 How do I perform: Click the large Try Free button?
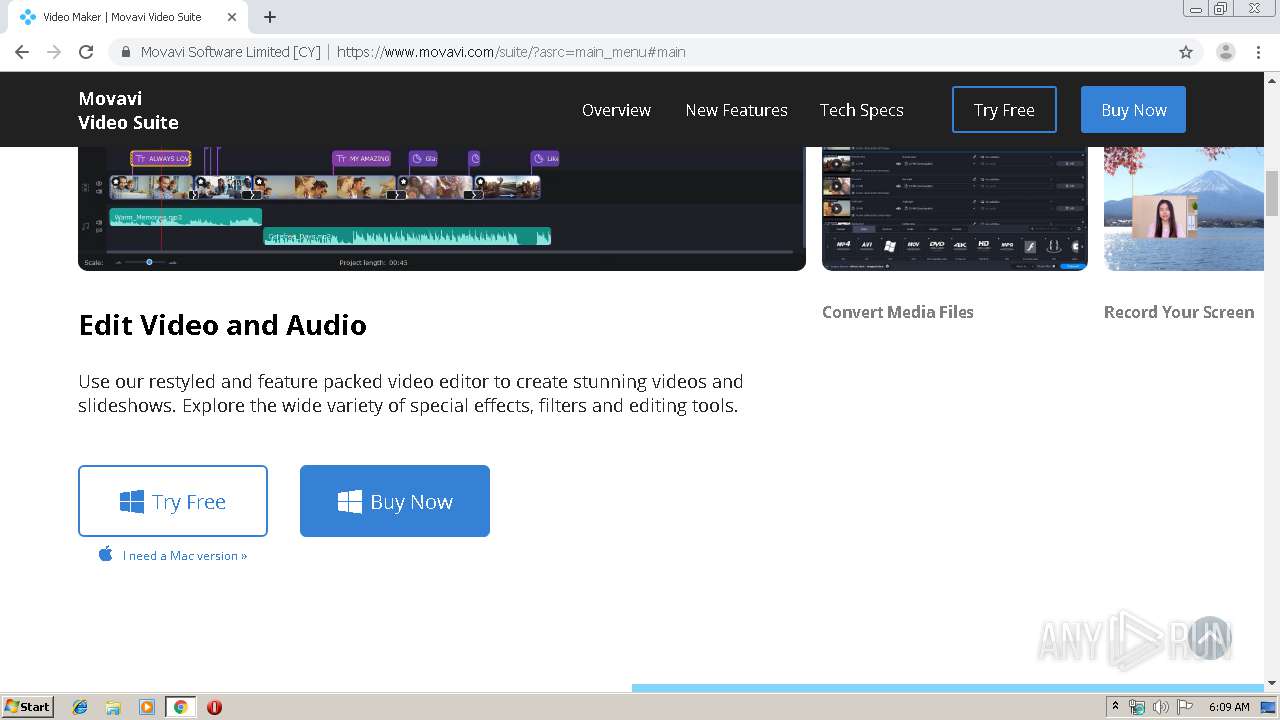pyautogui.click(x=173, y=501)
